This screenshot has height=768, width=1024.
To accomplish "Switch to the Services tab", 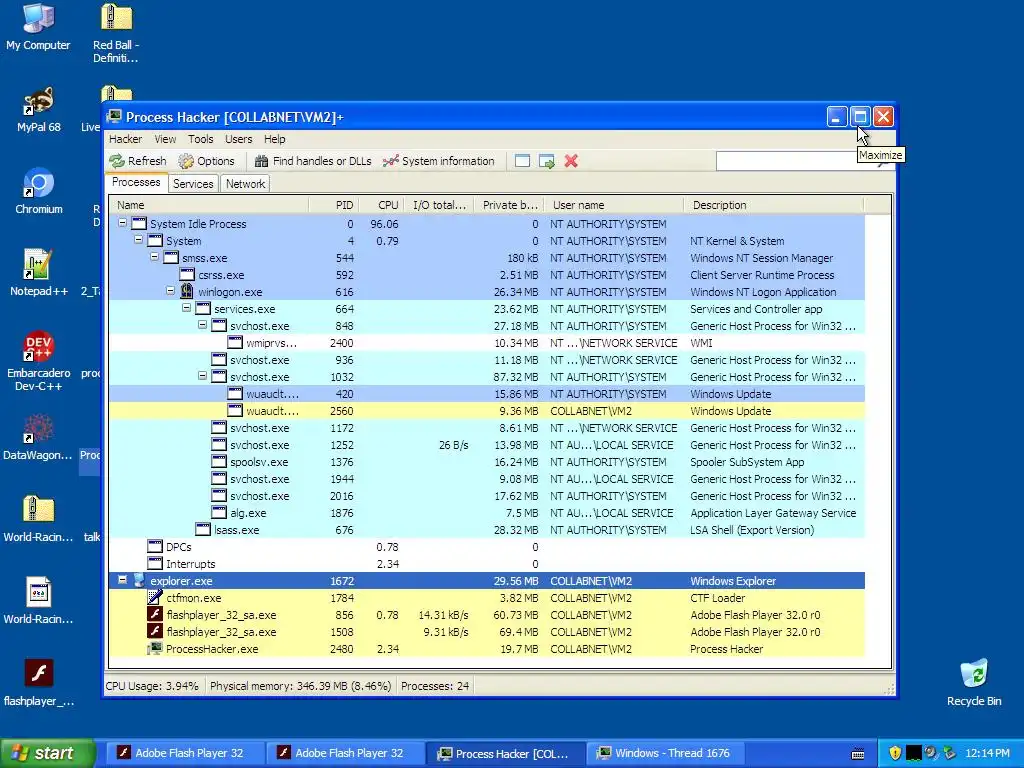I will pos(193,184).
